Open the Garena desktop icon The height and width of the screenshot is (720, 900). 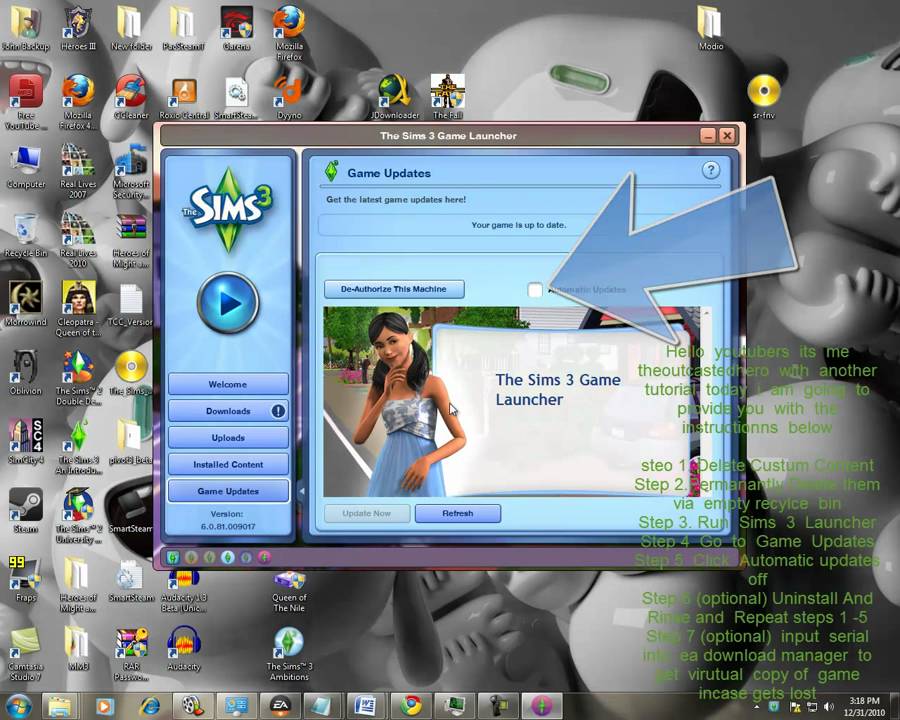click(x=236, y=29)
